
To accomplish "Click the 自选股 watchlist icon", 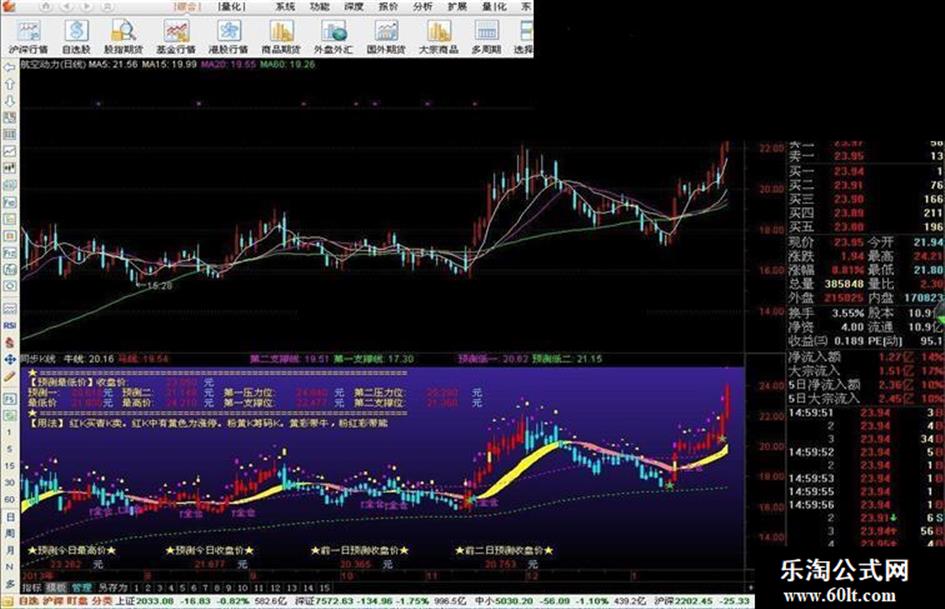I will [77, 36].
